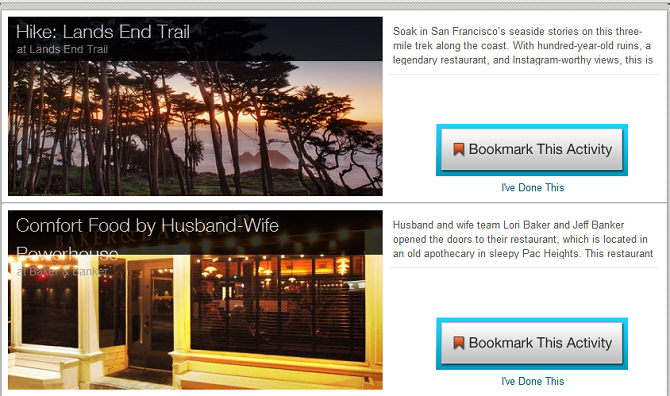Open the sunset cypress trees photo
This screenshot has height=396, width=670.
pos(195,128)
